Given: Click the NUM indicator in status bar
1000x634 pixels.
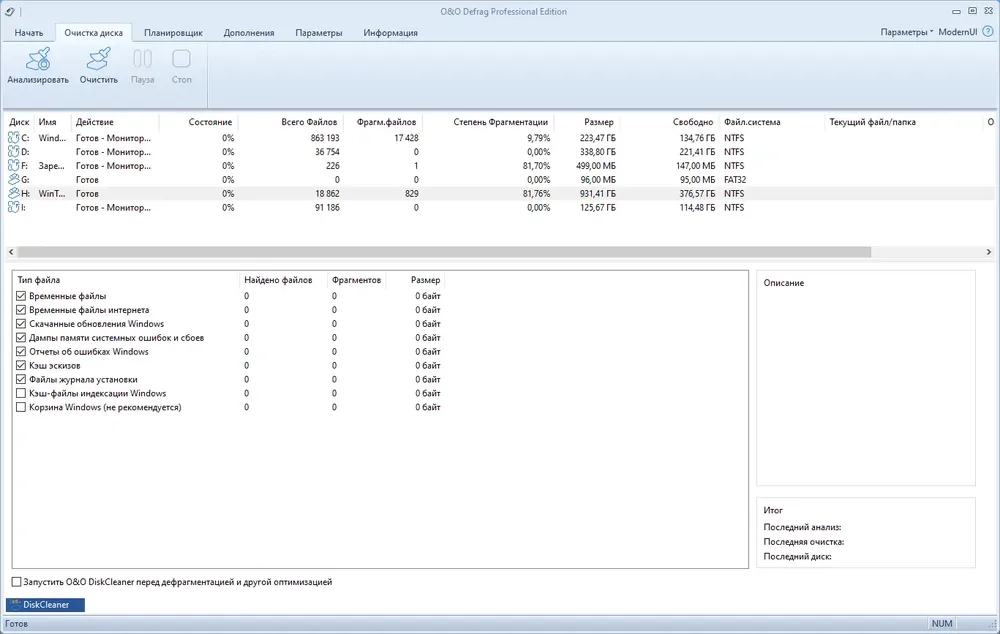Looking at the screenshot, I should tap(941, 624).
